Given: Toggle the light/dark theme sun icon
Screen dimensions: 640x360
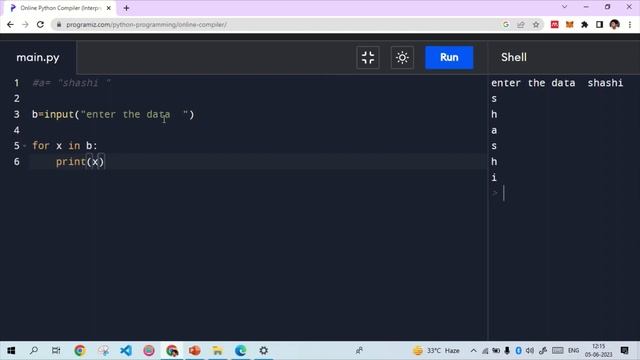Looking at the screenshot, I should [402, 58].
